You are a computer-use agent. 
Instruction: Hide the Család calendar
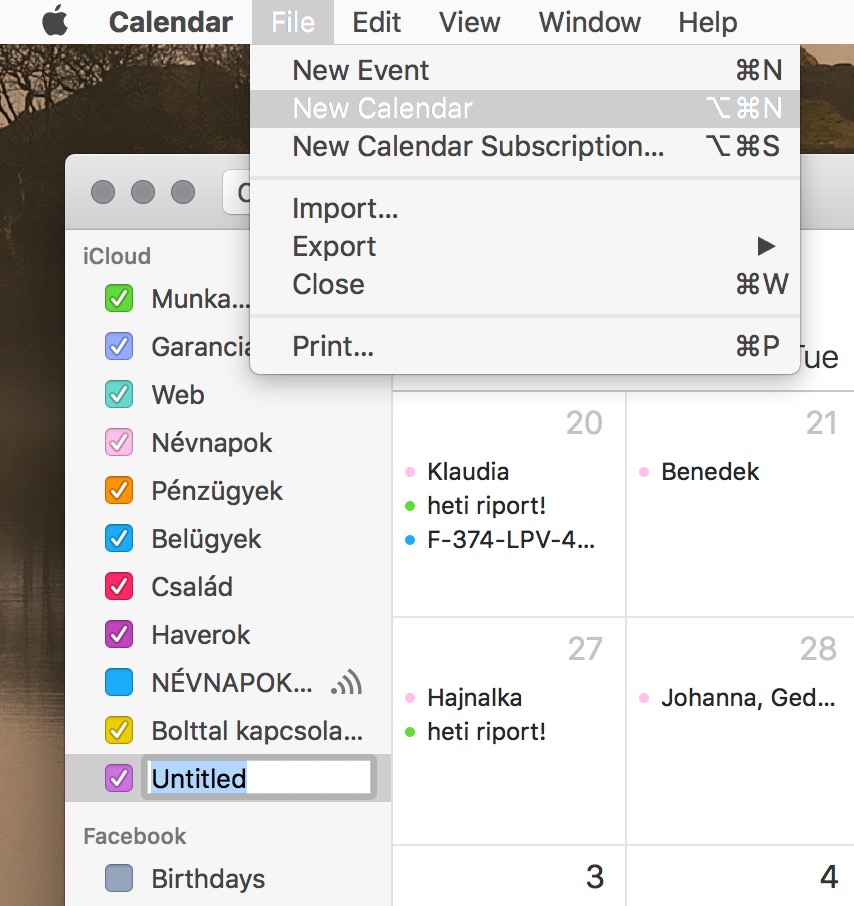tap(119, 586)
